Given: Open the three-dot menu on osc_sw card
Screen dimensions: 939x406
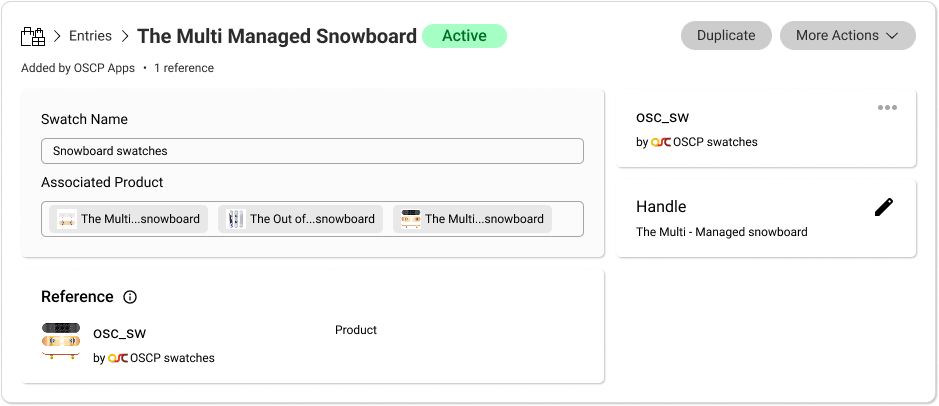Looking at the screenshot, I should [887, 108].
